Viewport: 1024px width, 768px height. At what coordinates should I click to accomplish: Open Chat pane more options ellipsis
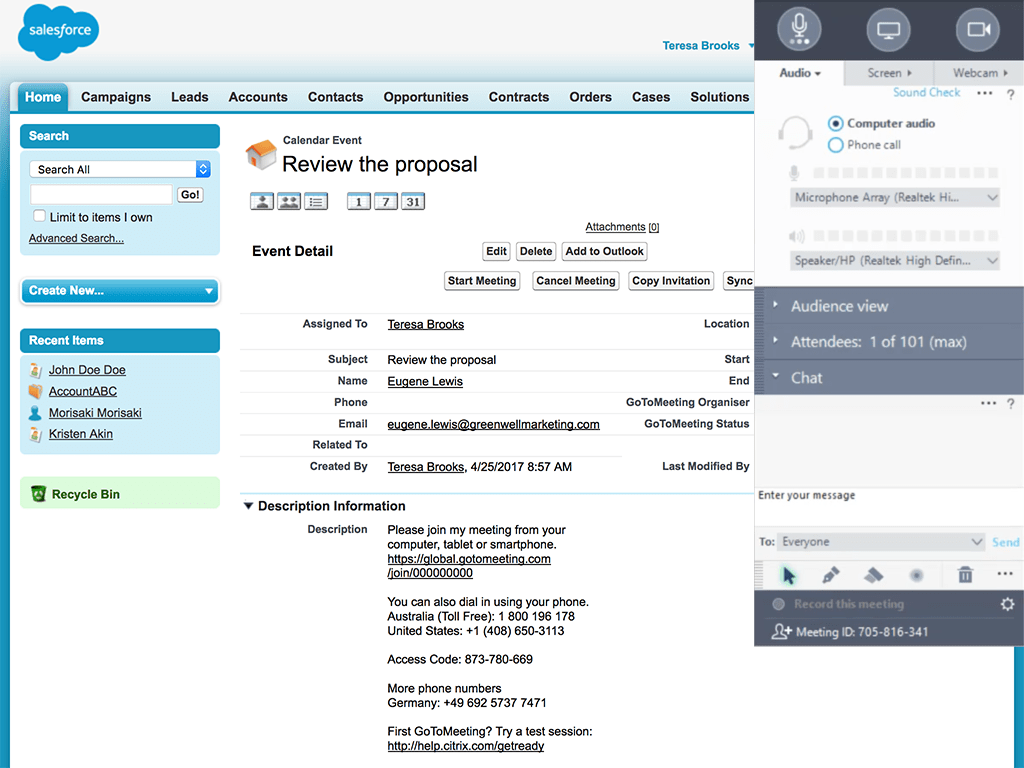click(989, 403)
